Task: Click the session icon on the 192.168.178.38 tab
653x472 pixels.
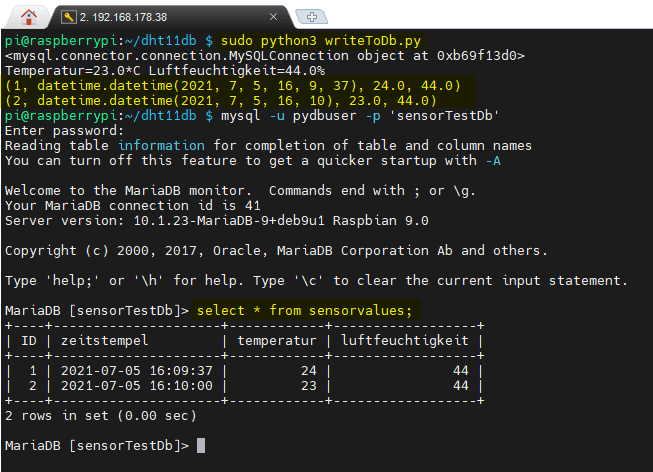Action: pos(68,17)
